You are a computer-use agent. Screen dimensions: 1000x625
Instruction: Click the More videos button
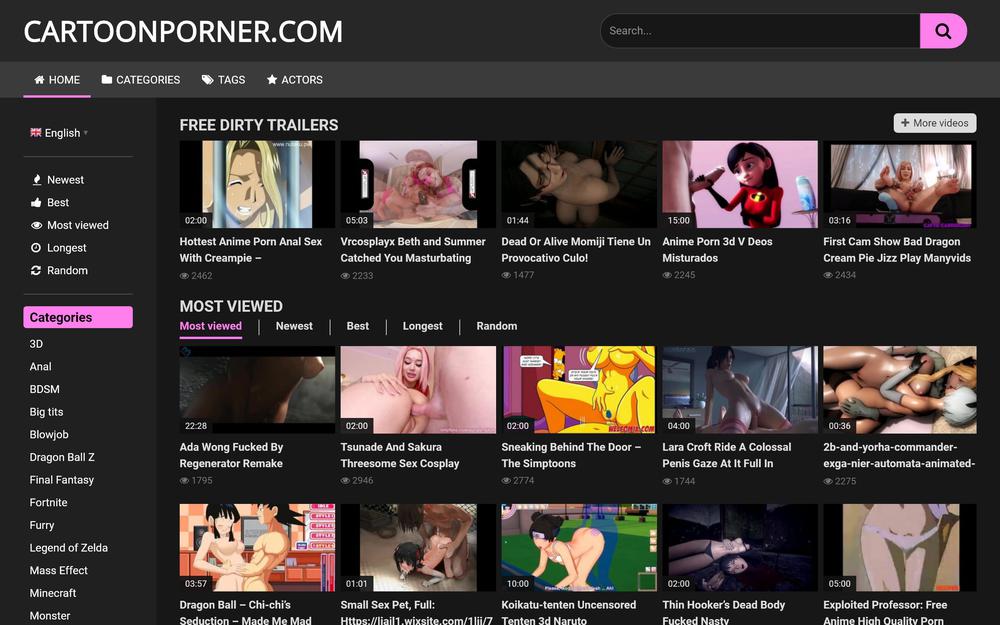934,123
